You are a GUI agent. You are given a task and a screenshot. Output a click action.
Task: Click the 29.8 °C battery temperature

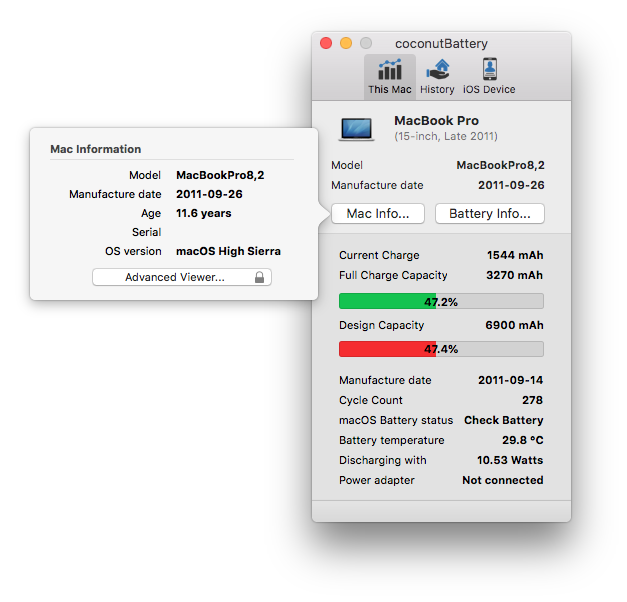coord(523,440)
